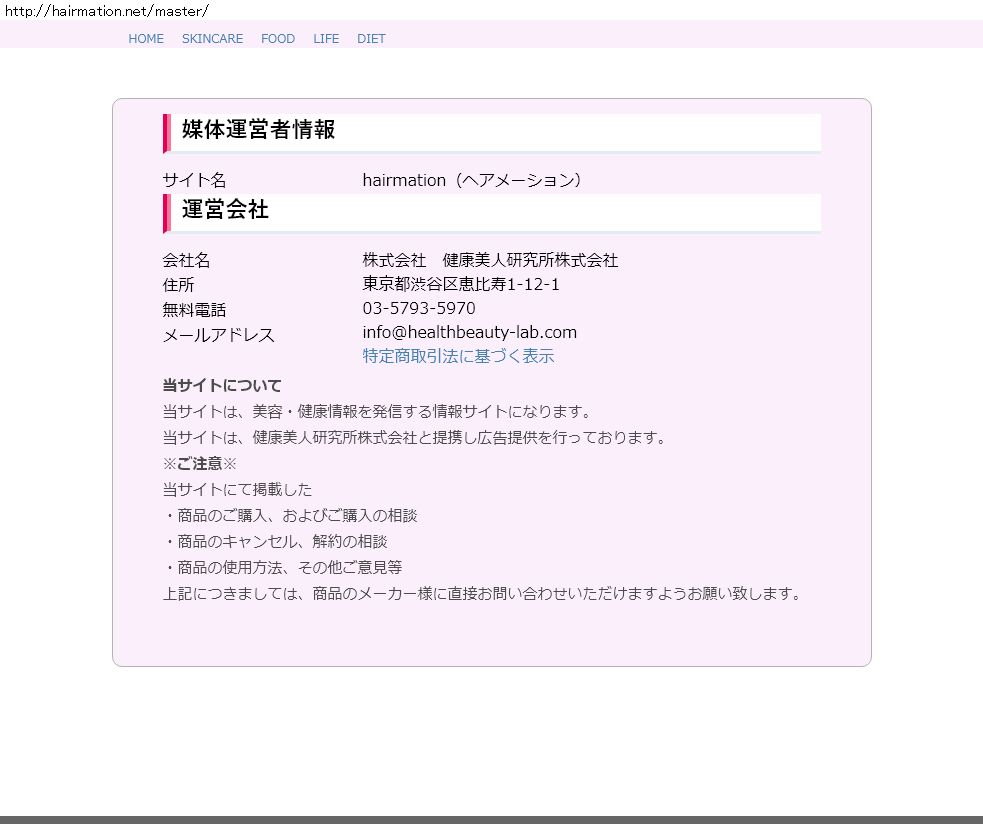Navigate to the DIET section
Viewport: 983px width, 824px height.
[371, 39]
